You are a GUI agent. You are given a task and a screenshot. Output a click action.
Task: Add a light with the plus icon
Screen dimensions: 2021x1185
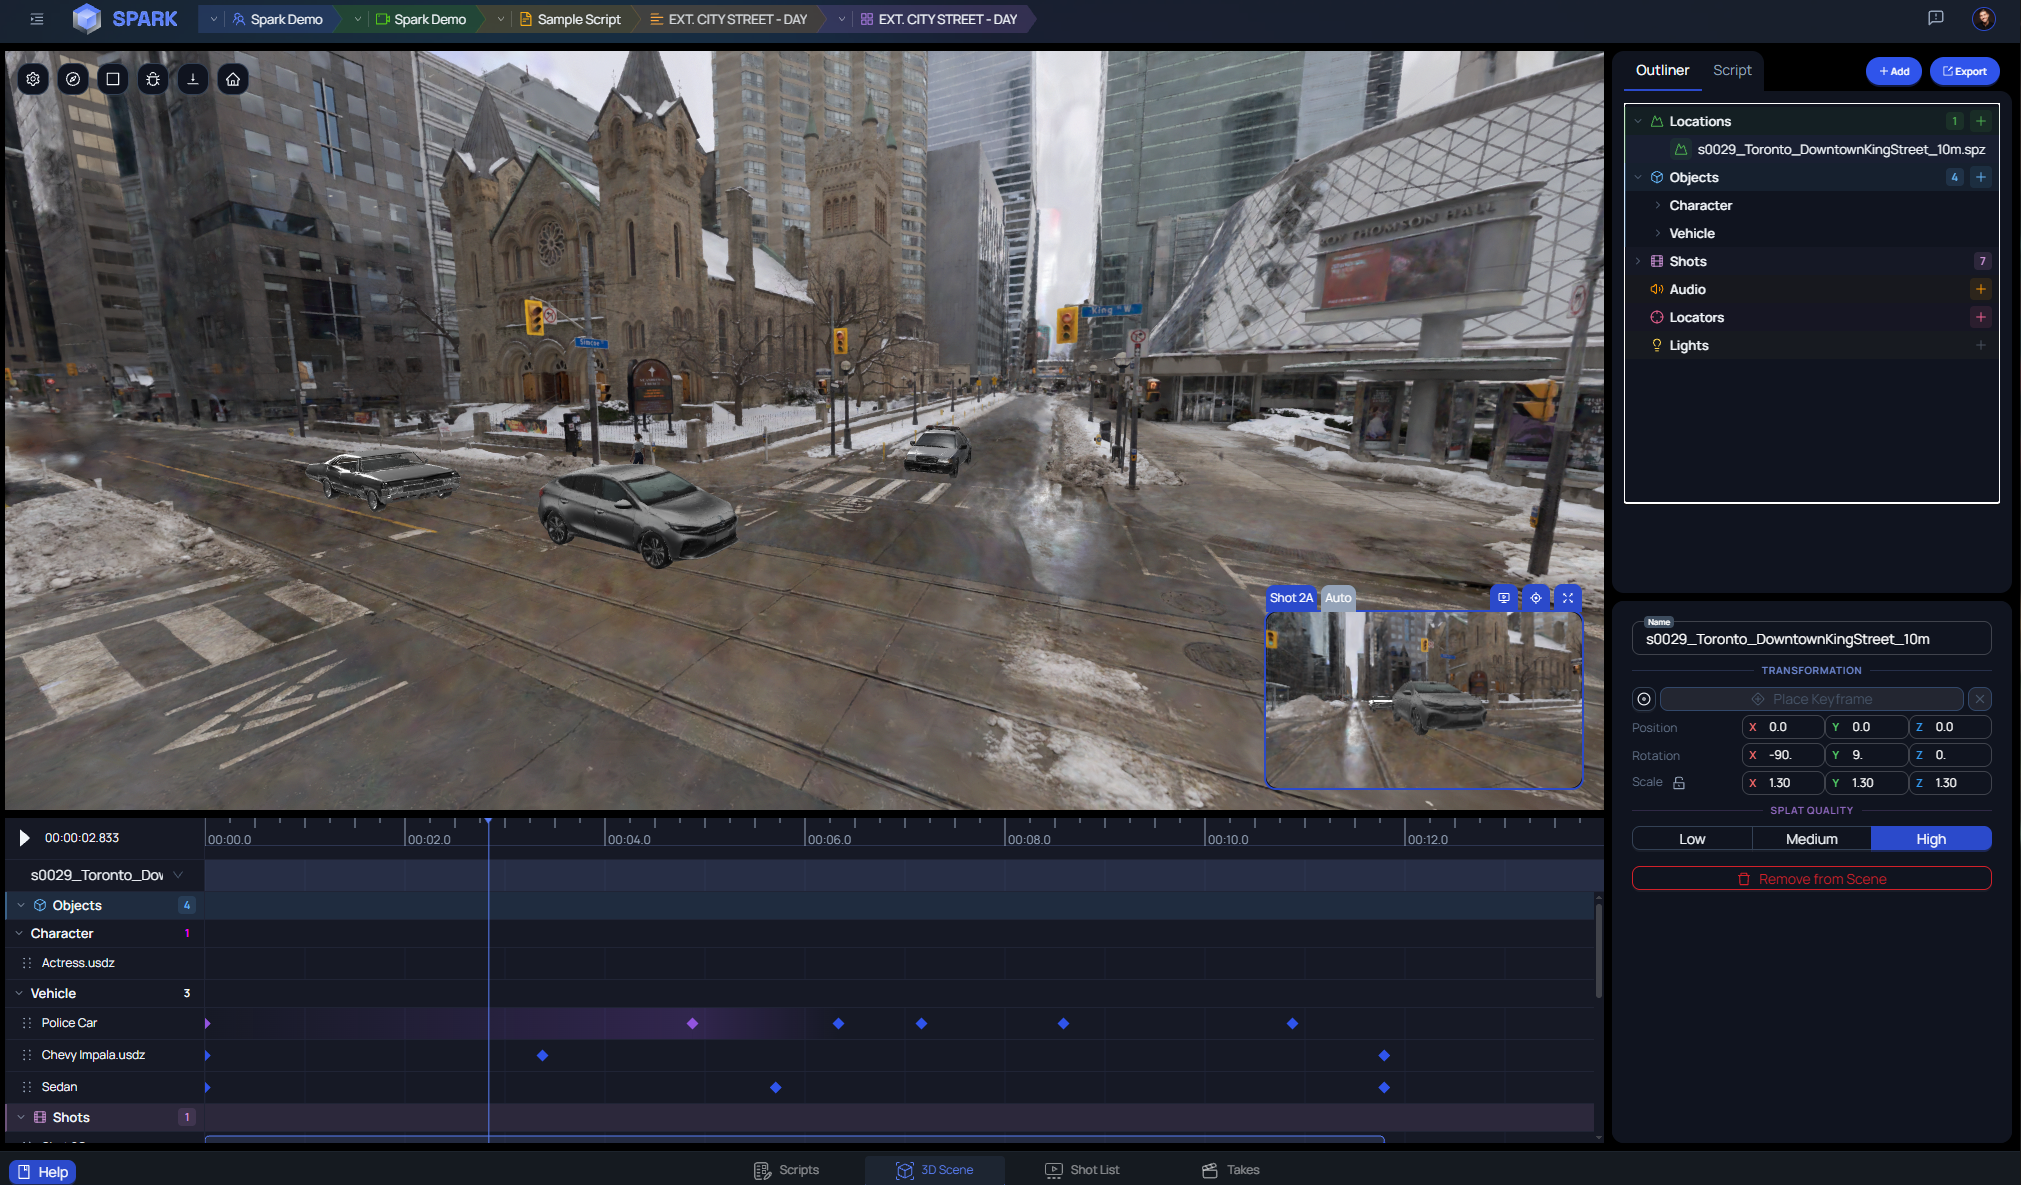(x=1981, y=345)
